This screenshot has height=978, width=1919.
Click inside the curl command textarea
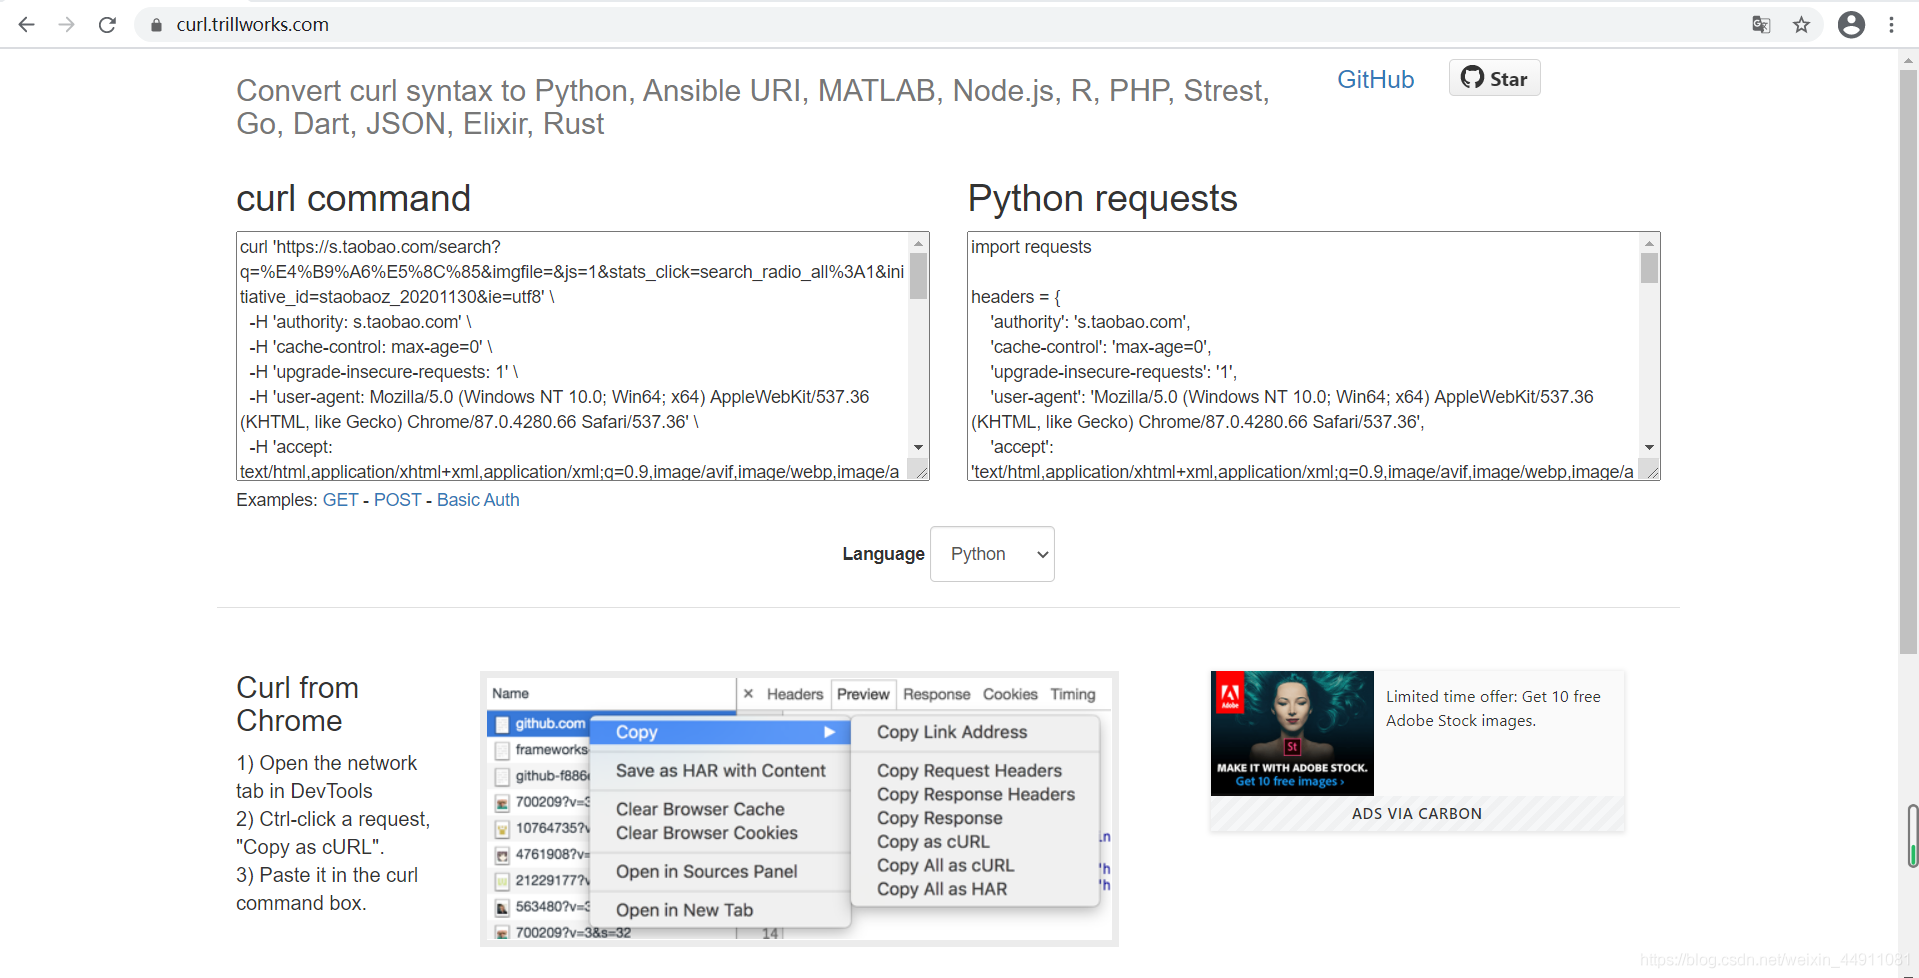coord(572,356)
